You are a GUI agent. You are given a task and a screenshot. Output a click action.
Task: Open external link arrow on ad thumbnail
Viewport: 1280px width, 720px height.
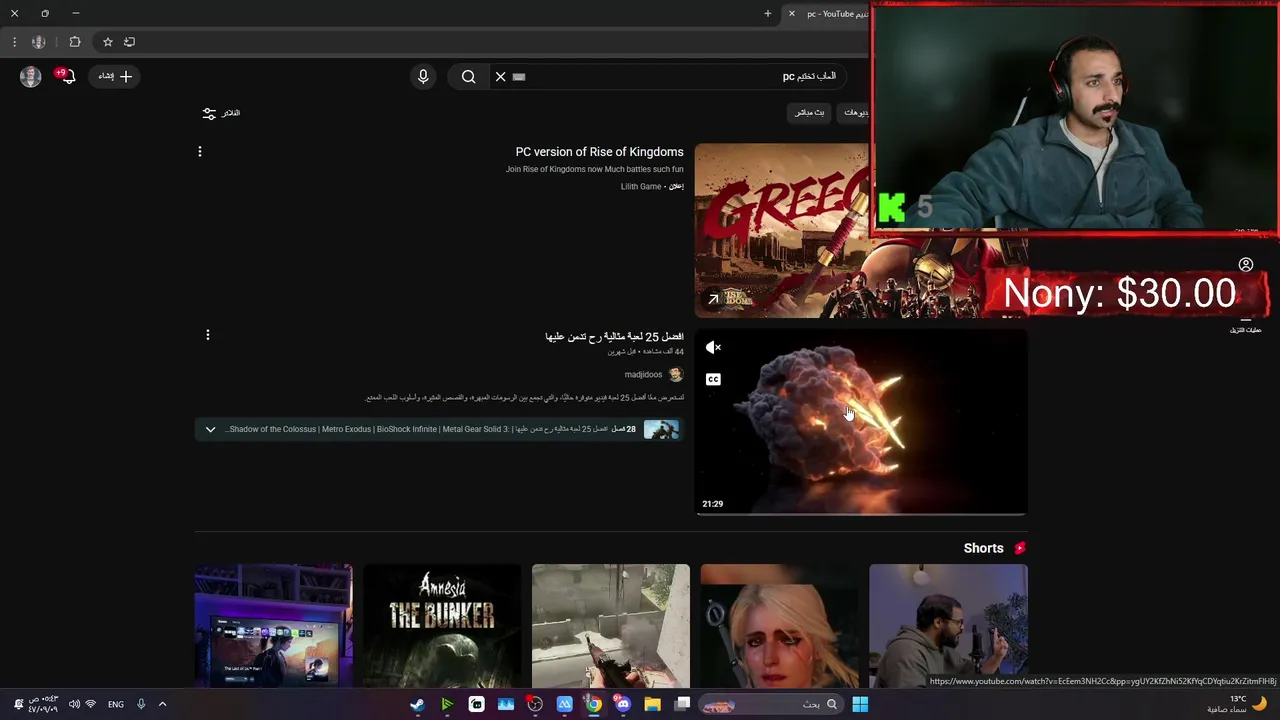pyautogui.click(x=713, y=299)
